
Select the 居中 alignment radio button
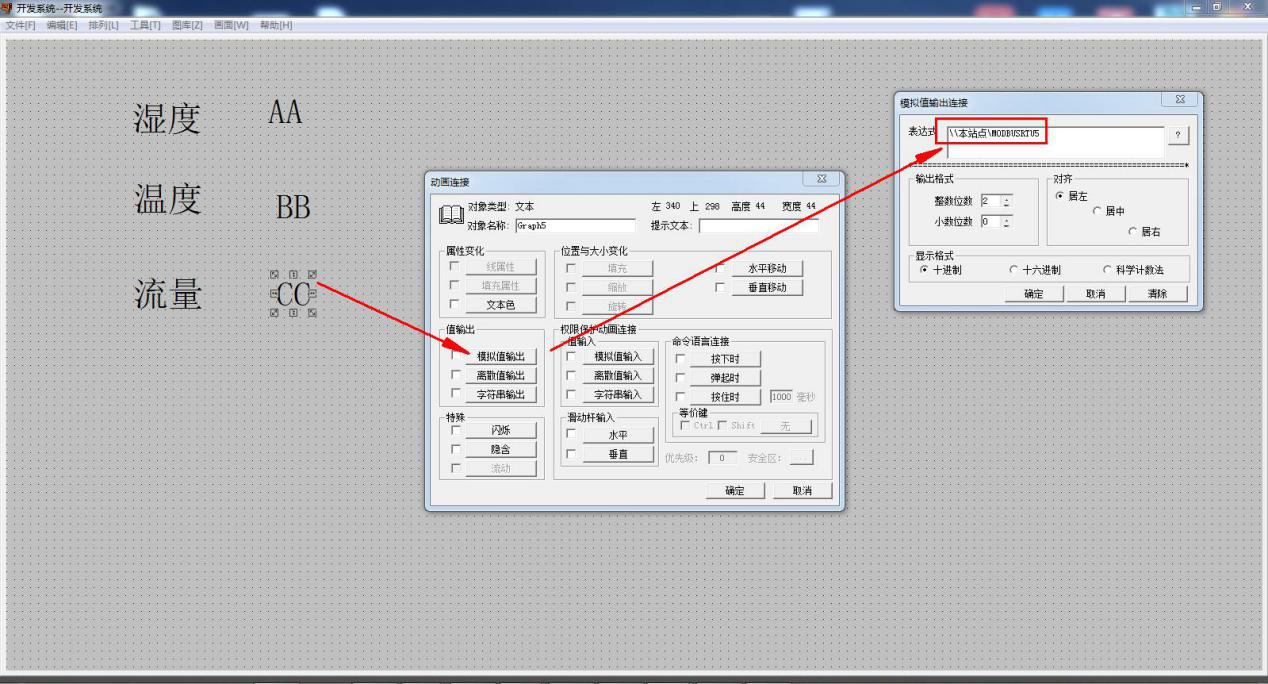click(1097, 212)
